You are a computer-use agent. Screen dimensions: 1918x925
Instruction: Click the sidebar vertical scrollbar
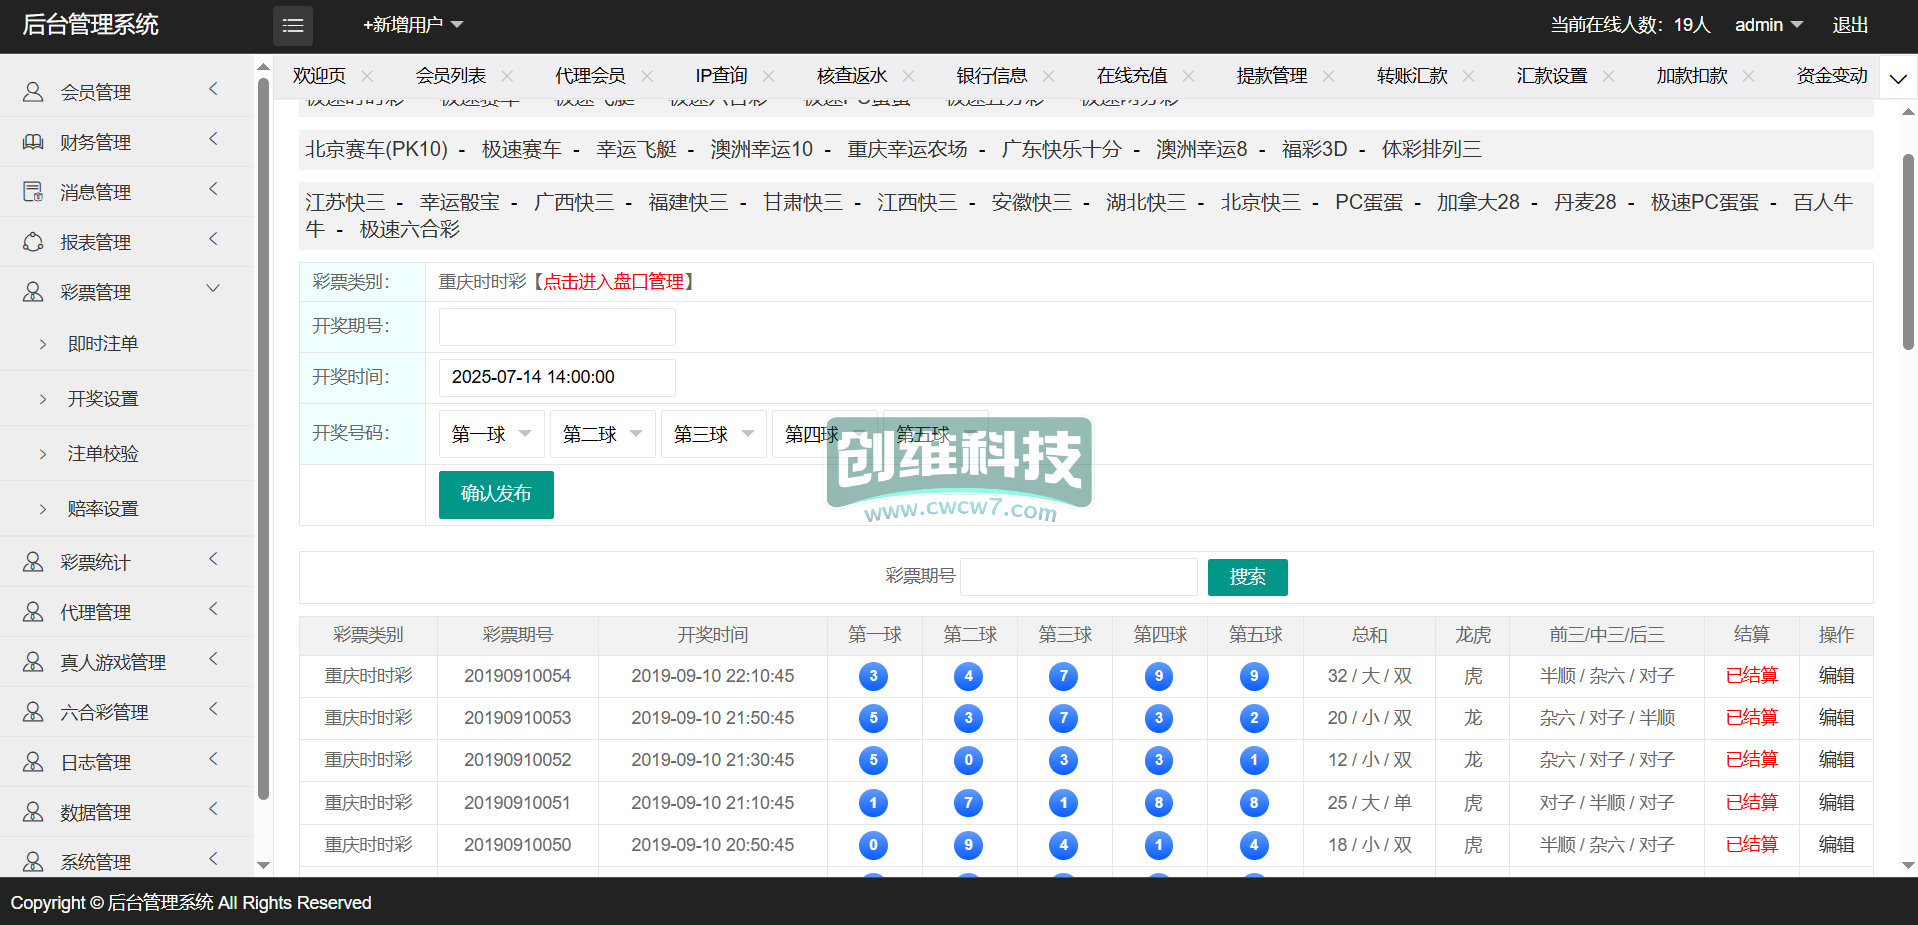point(263,440)
